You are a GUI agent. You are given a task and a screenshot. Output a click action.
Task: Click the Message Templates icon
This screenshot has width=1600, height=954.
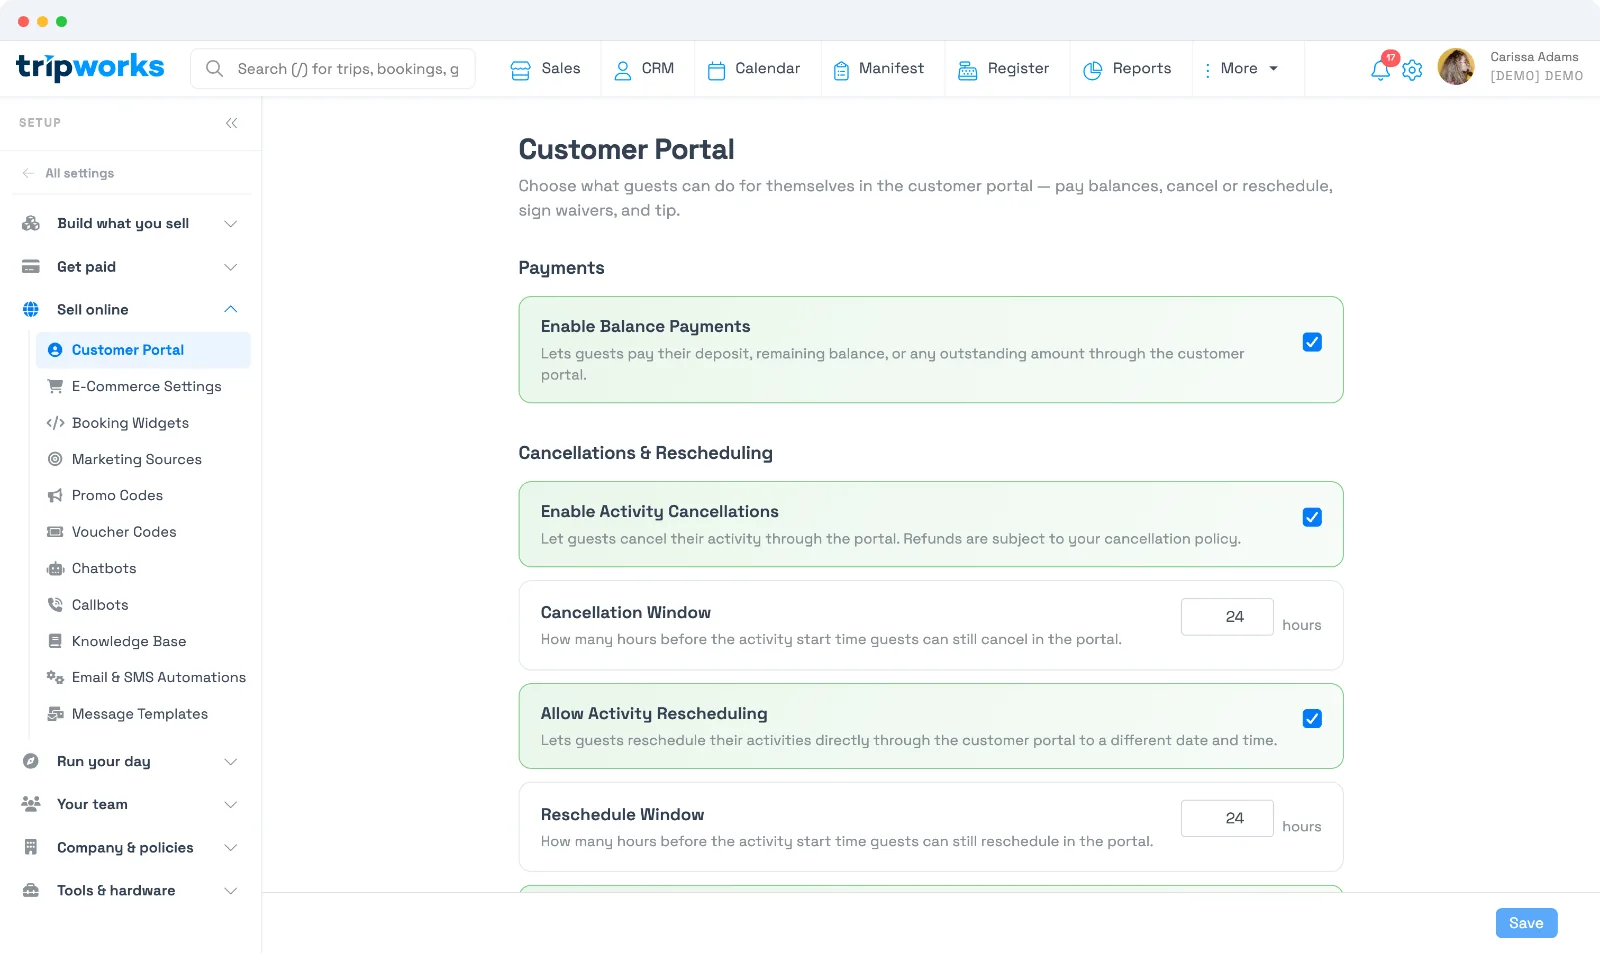pos(55,714)
